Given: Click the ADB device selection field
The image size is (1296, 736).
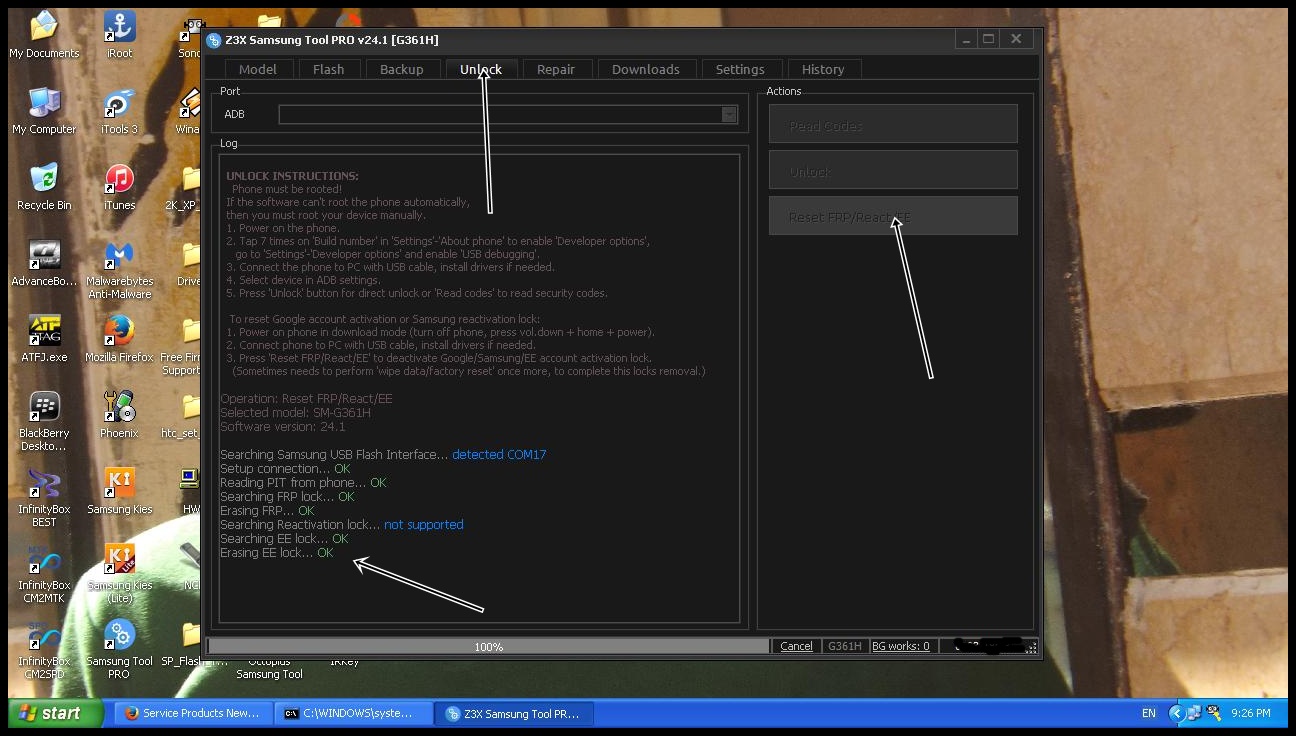Looking at the screenshot, I should (x=508, y=115).
